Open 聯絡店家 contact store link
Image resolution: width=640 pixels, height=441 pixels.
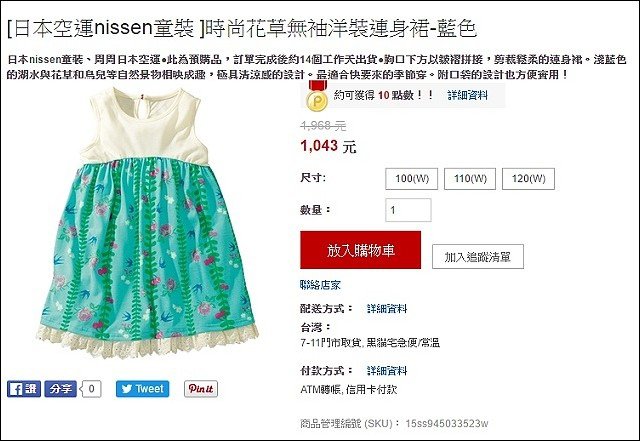(320, 285)
